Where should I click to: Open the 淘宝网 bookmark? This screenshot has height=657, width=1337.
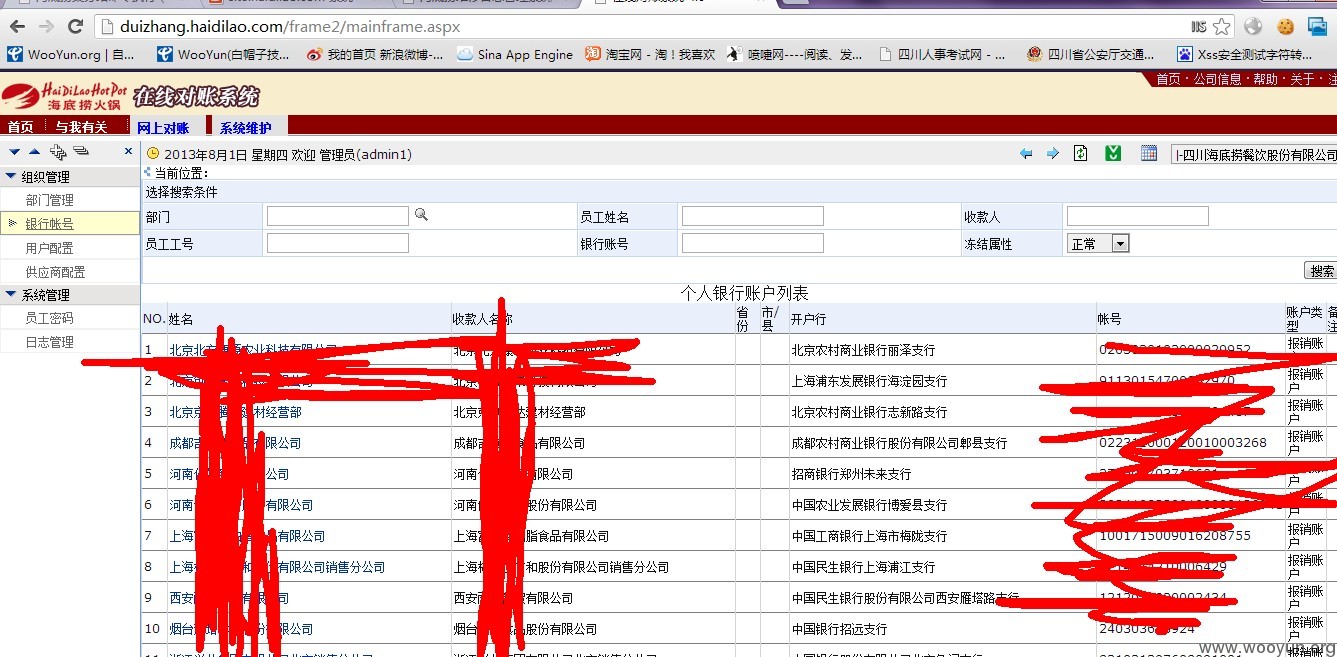click(650, 55)
